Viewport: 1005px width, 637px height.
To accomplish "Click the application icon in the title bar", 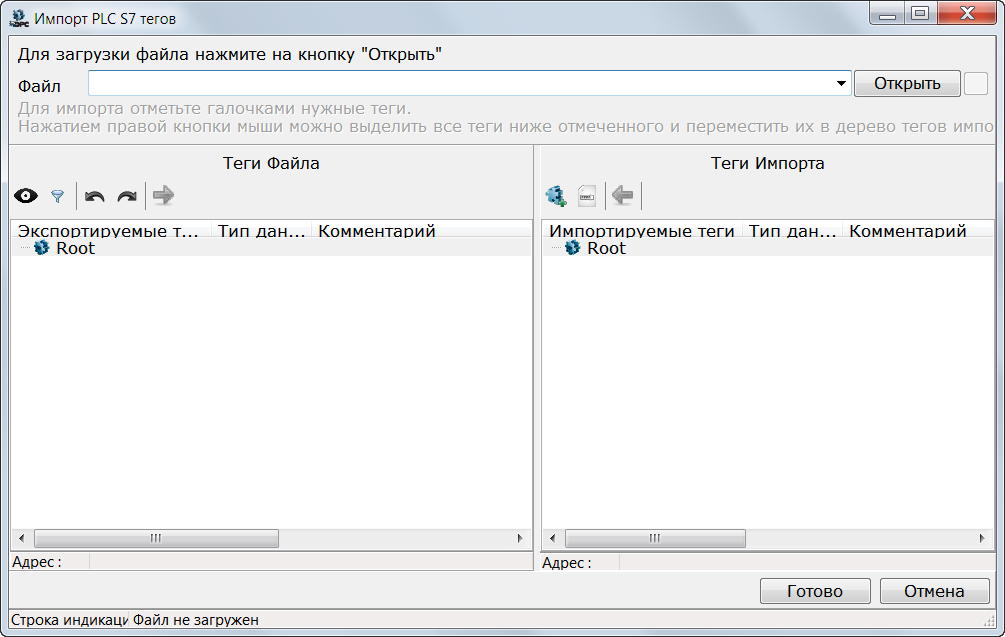I will point(19,19).
